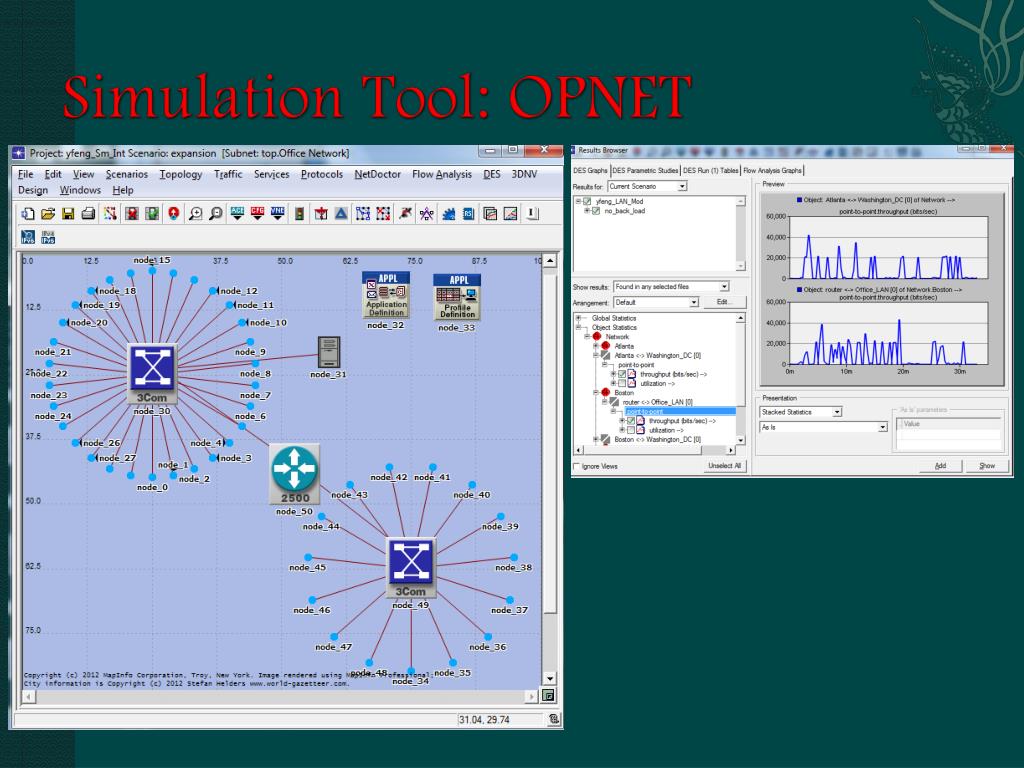Click the RS toolbar icon

pyautogui.click(x=468, y=214)
